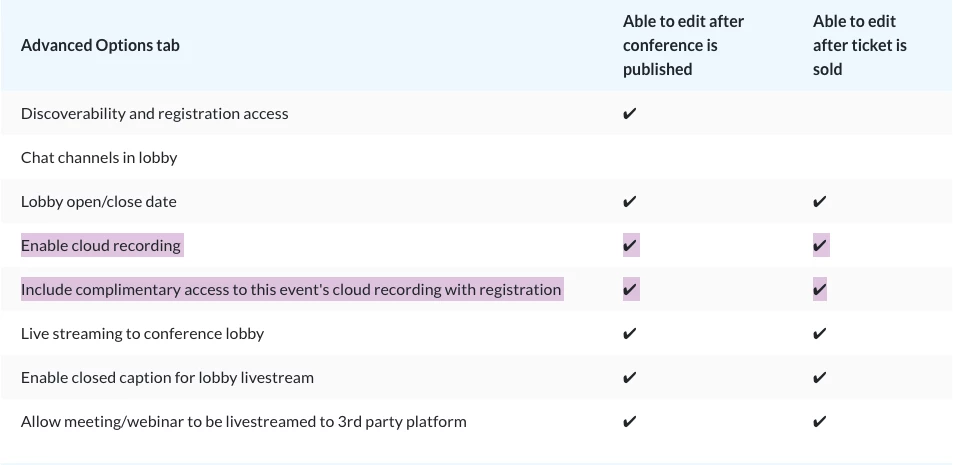Click the published checkmark for complimentary recording access row
The width and height of the screenshot is (953, 465).
pos(630,290)
